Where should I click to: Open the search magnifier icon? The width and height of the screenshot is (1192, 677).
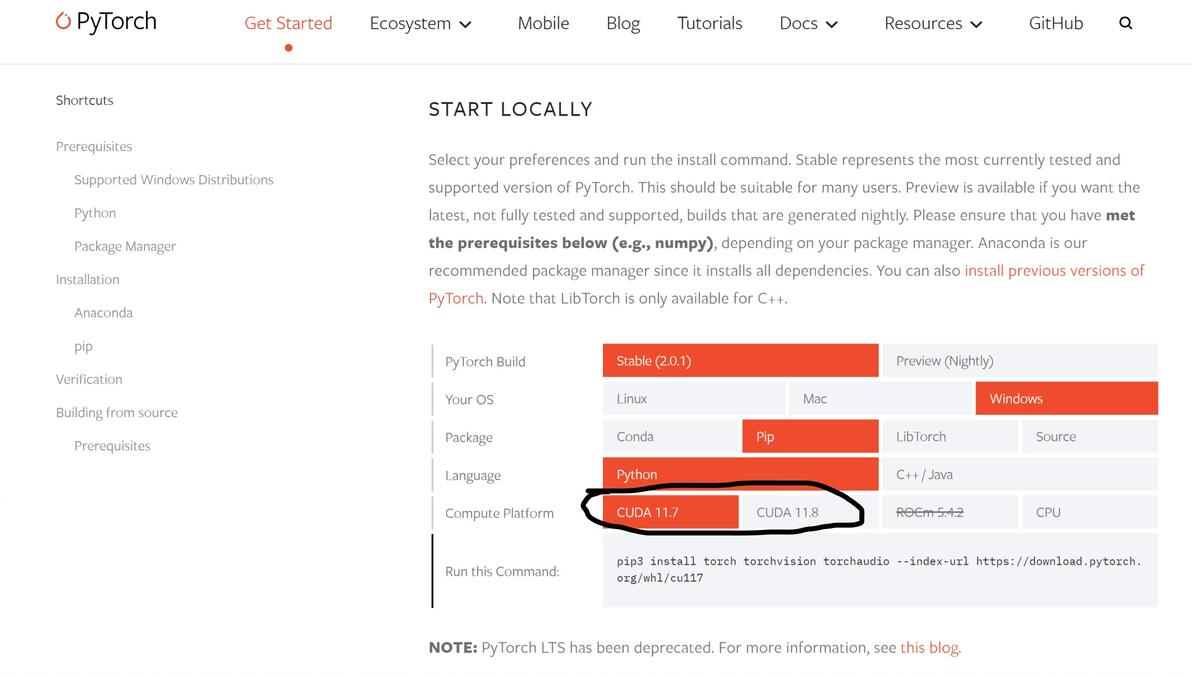point(1126,23)
